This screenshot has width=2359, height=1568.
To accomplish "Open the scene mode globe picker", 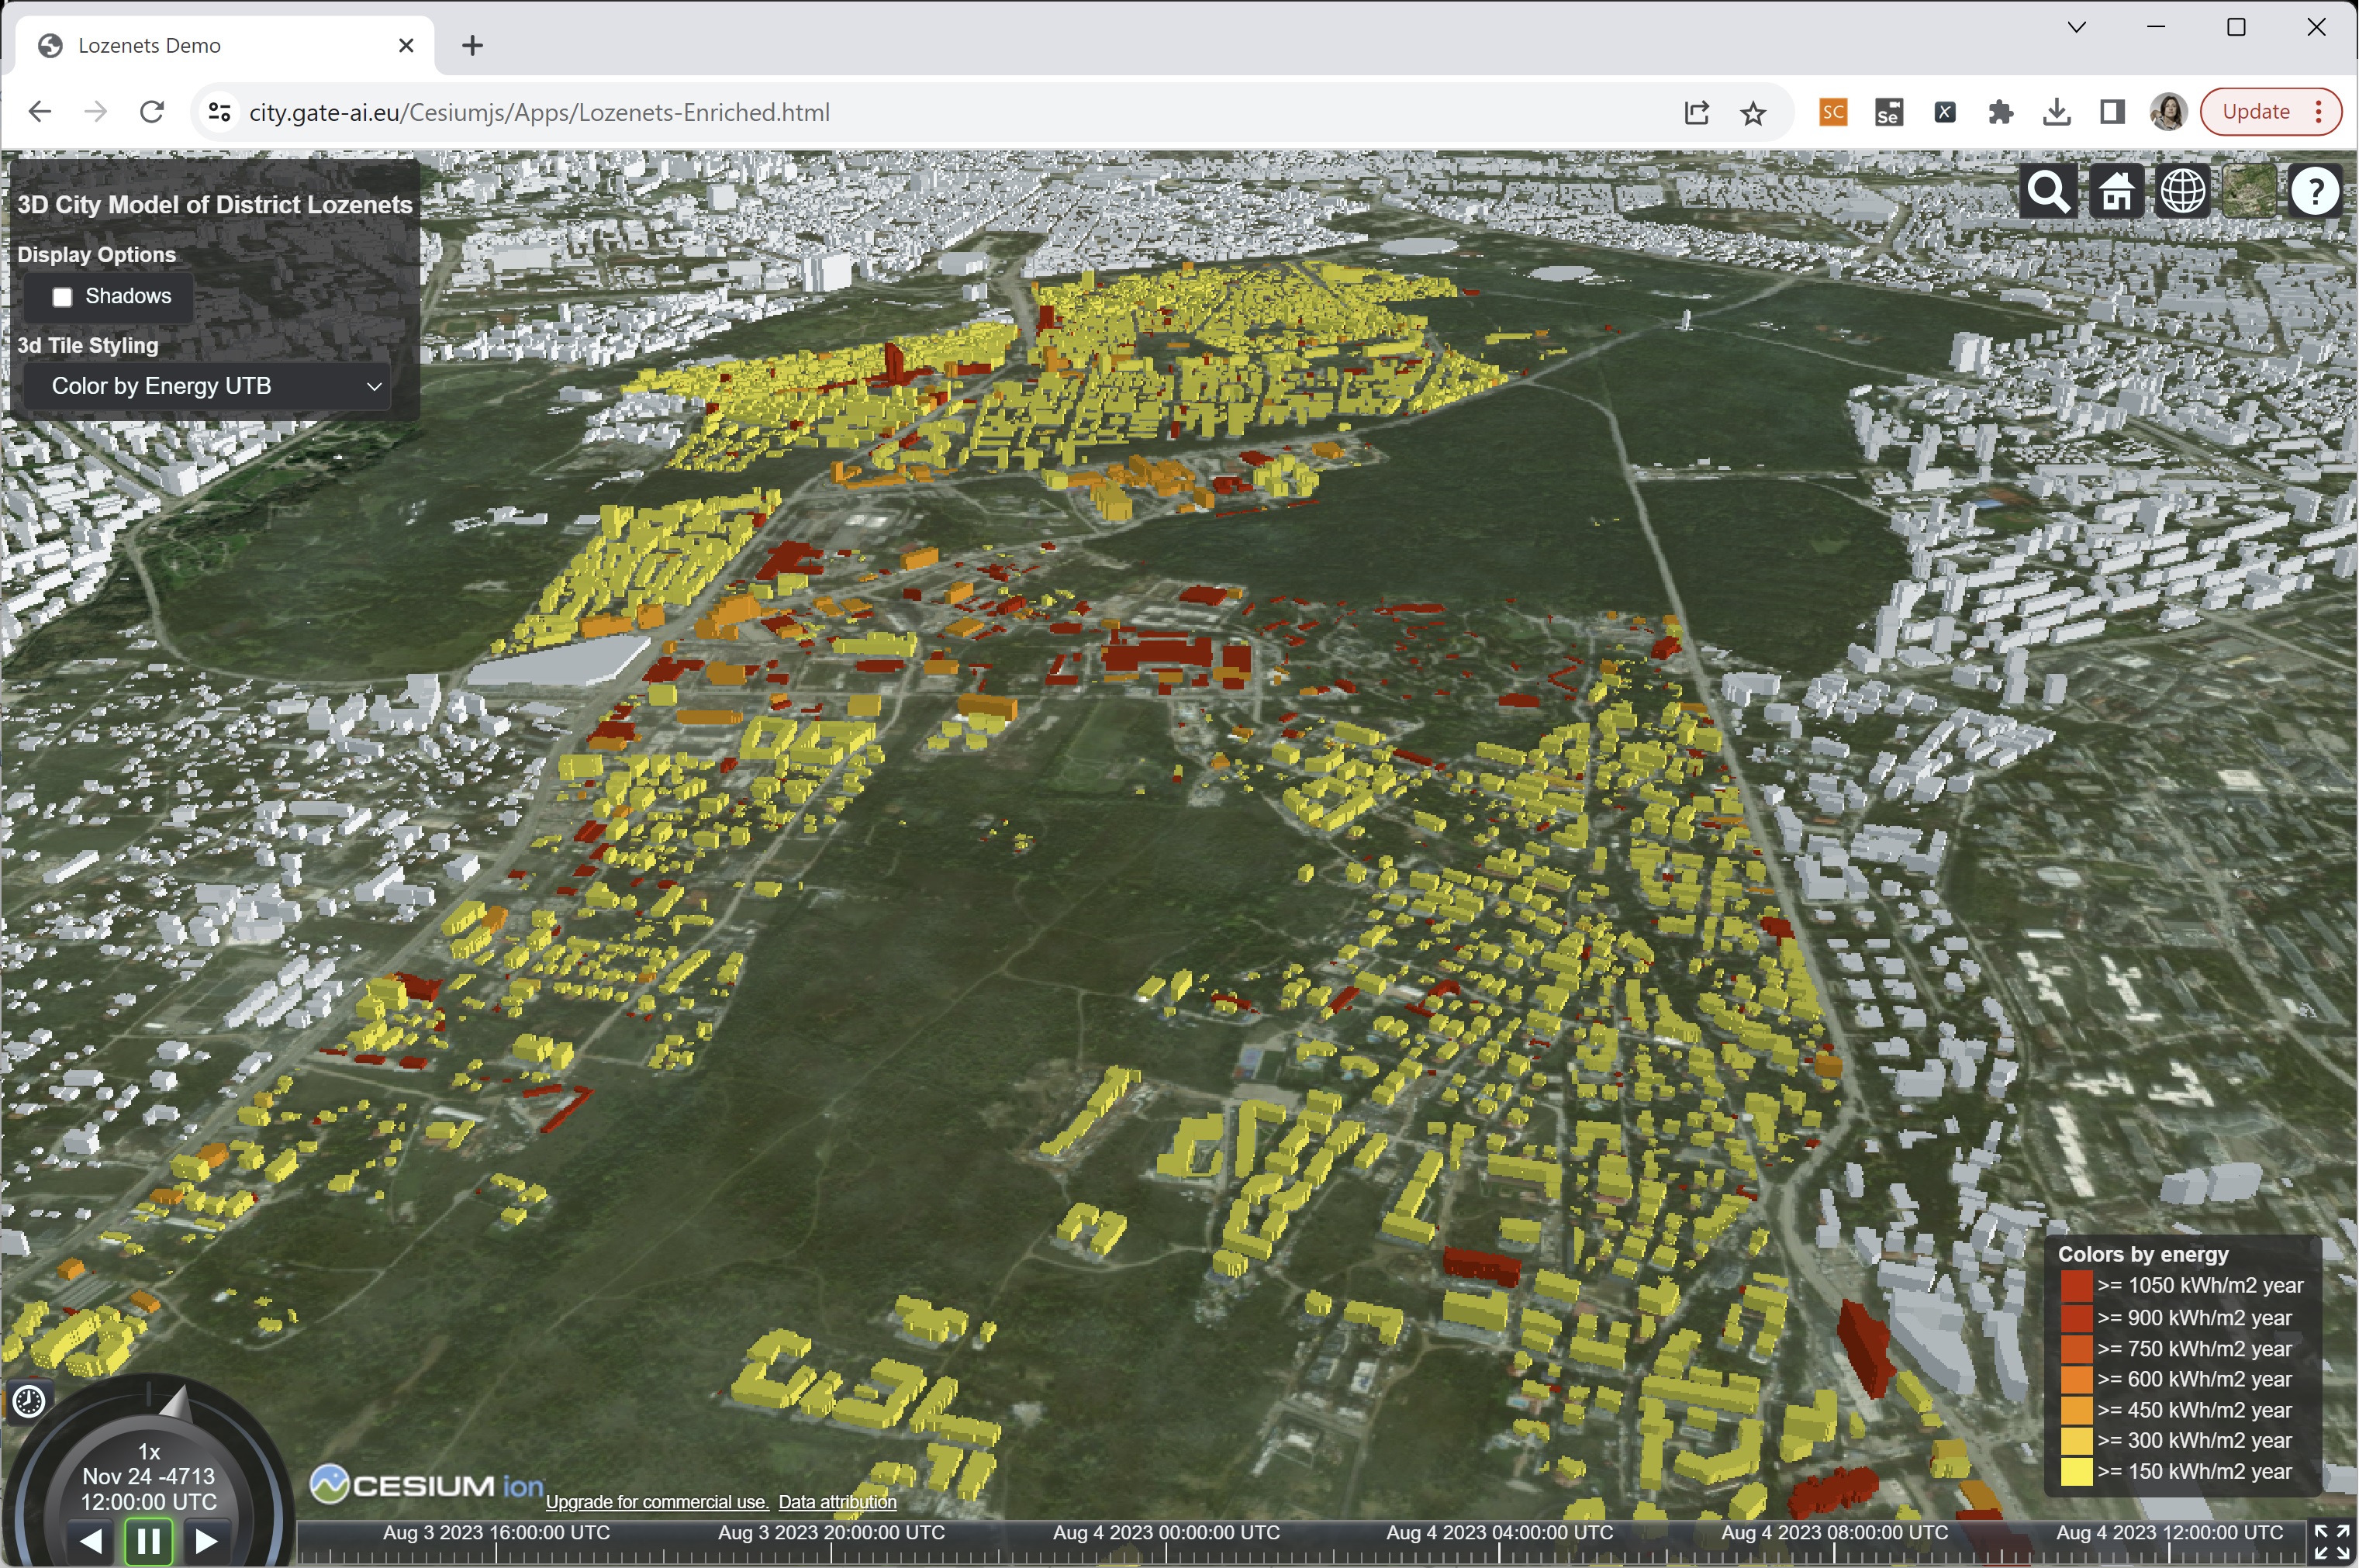I will (2182, 192).
